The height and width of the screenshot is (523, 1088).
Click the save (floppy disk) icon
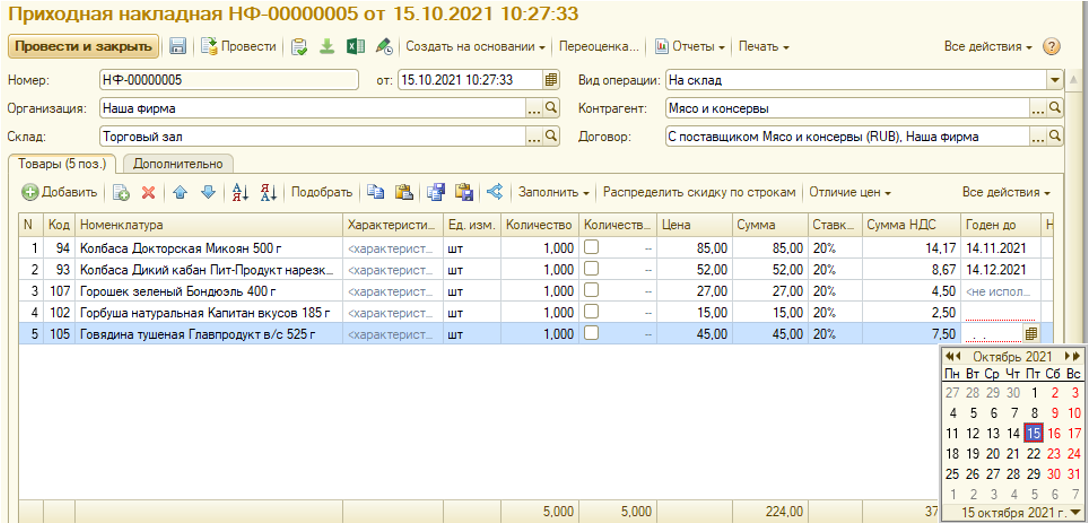pos(178,47)
